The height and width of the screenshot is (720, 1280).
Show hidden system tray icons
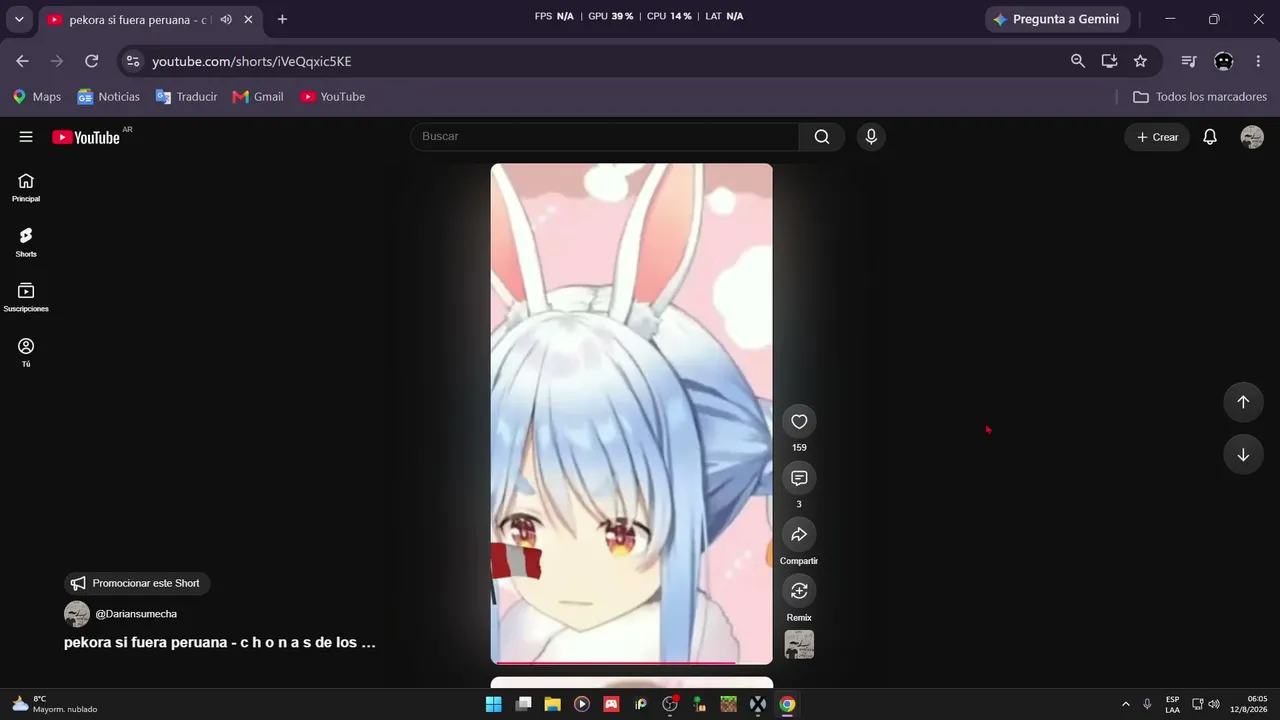[x=1125, y=704]
